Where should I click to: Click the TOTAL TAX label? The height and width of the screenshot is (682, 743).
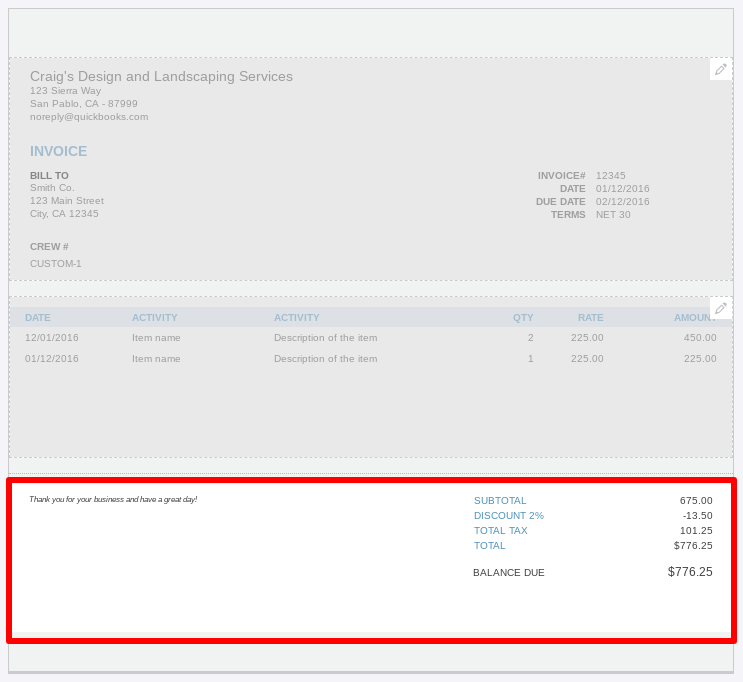pyautogui.click(x=502, y=531)
